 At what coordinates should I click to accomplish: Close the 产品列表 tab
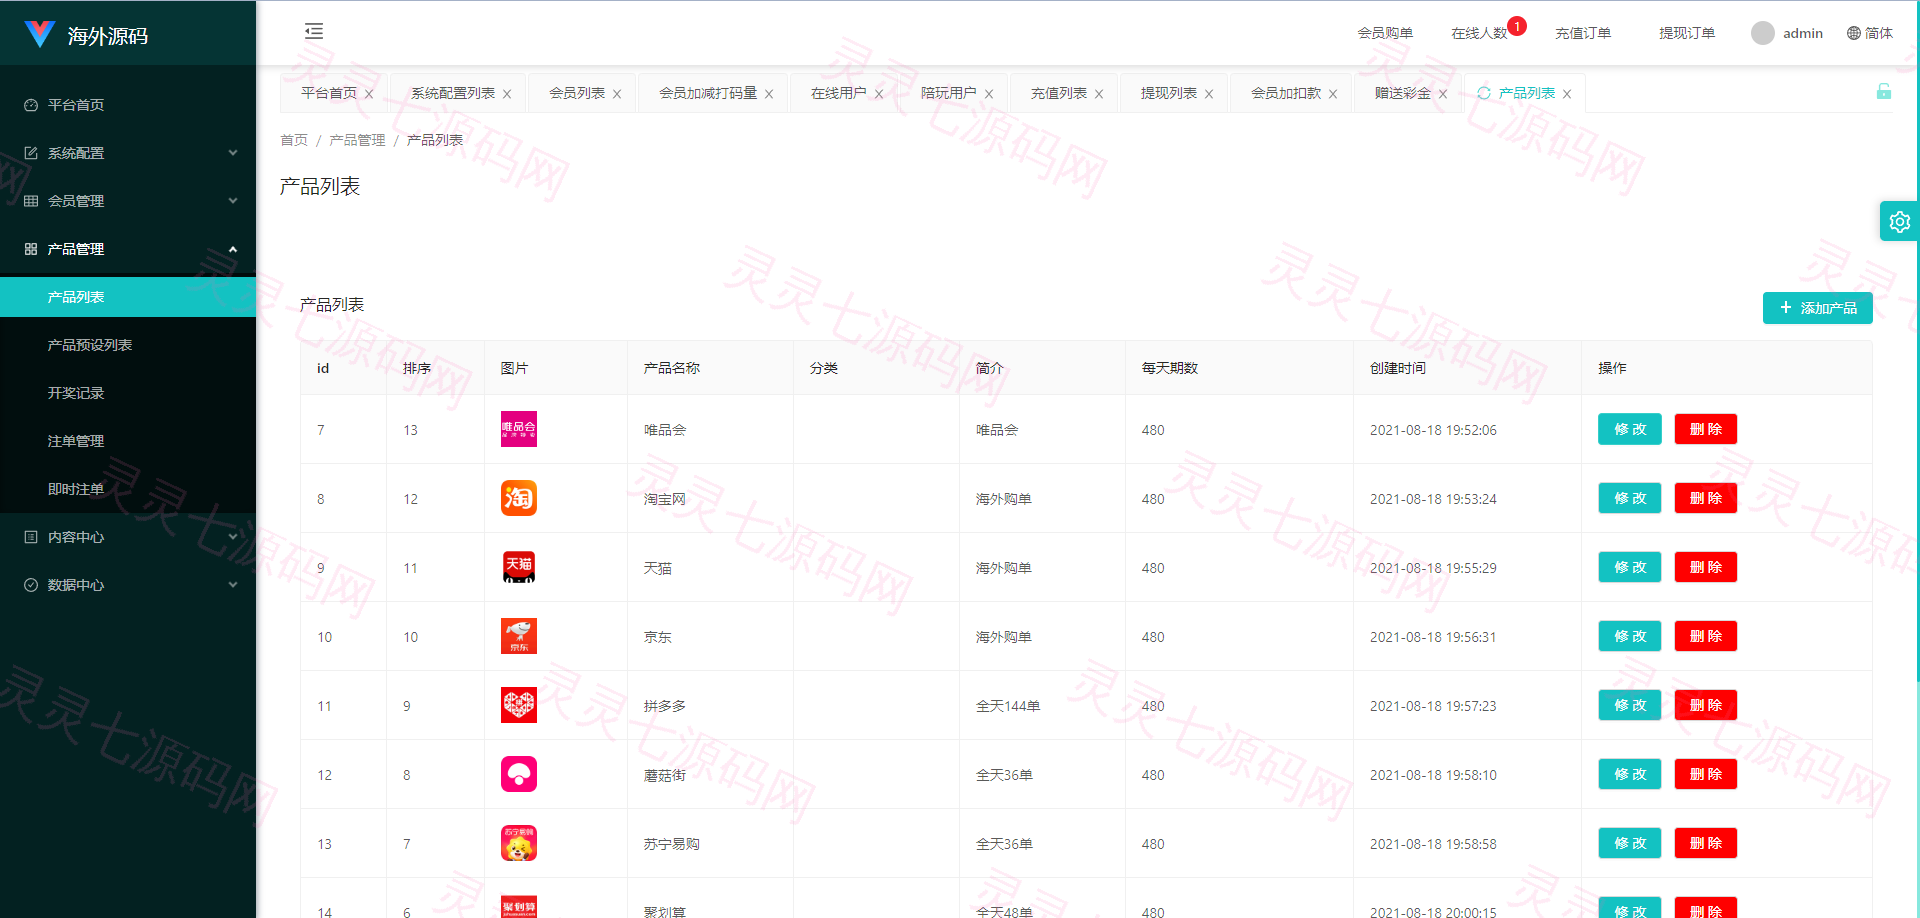1567,94
